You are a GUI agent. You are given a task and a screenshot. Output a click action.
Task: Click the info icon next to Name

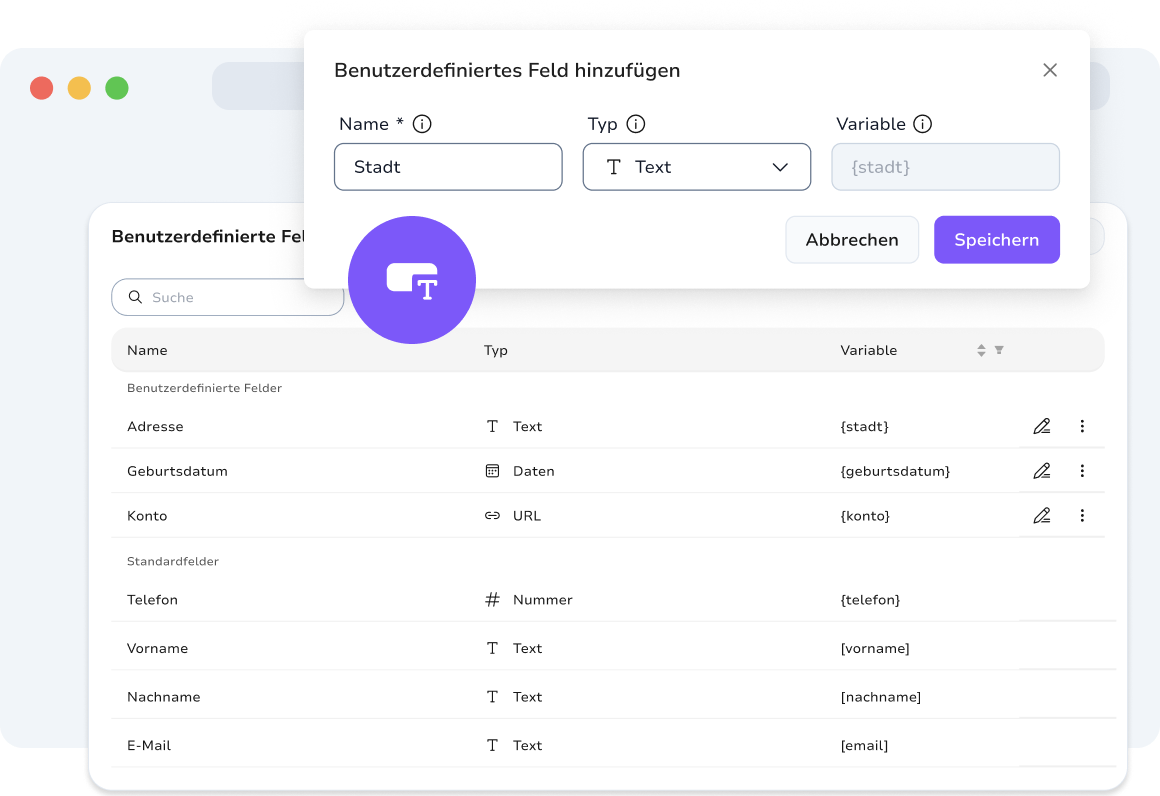(422, 124)
